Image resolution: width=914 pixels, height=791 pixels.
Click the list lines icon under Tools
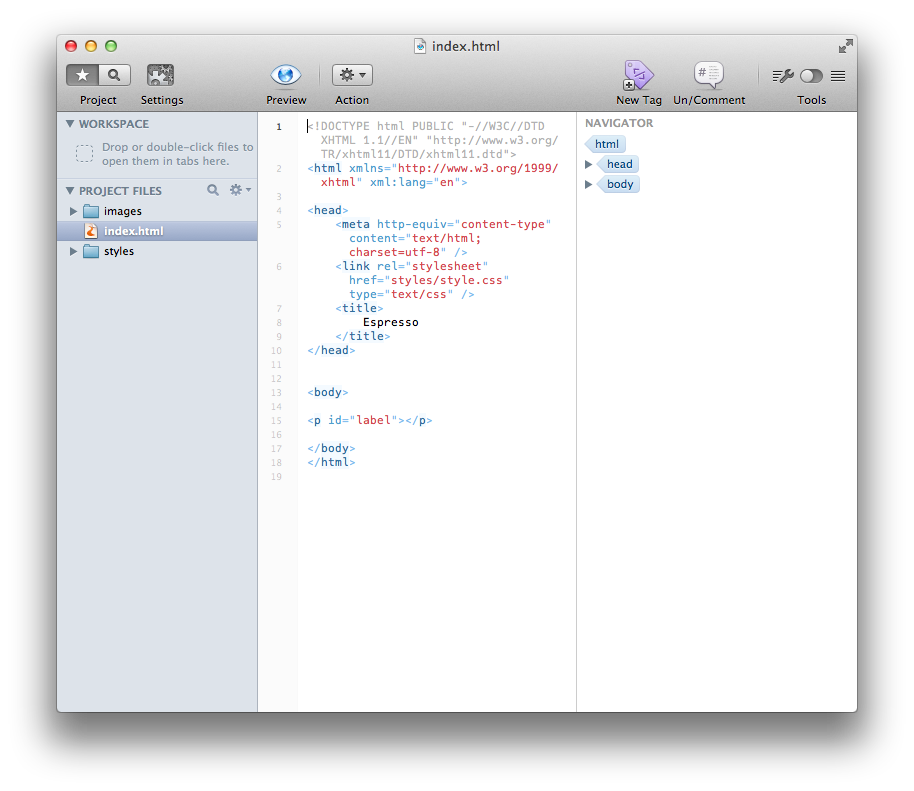(x=838, y=76)
